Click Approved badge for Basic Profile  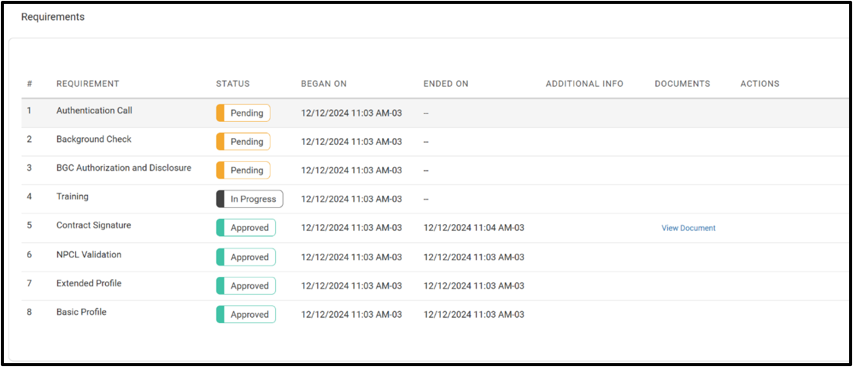click(246, 314)
